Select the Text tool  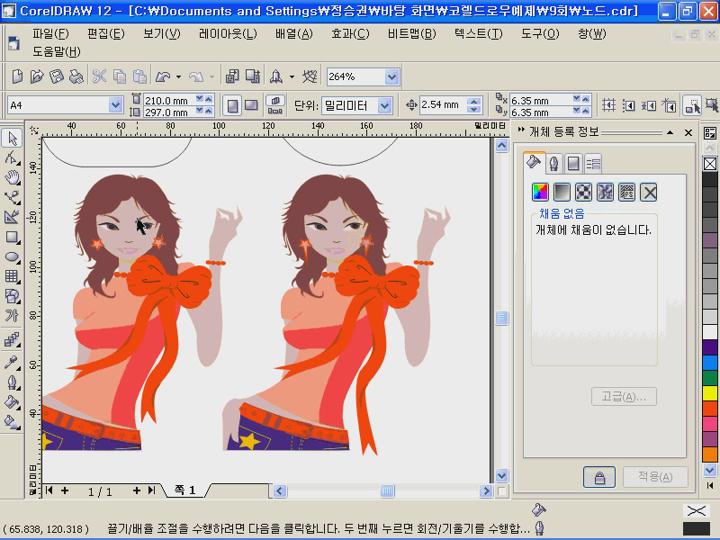tap(12, 315)
